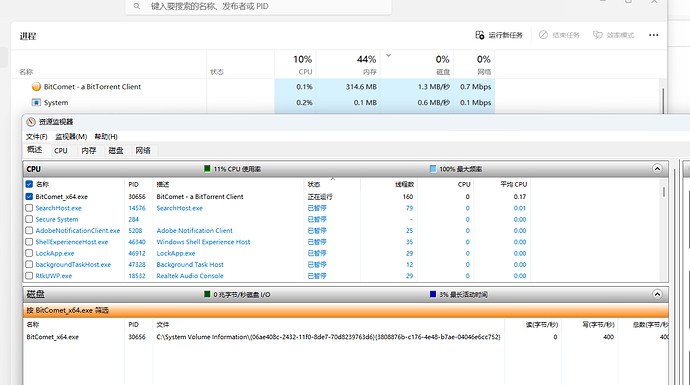690x385 pixels.
Task: Click the sort chevron above disk column
Action: click(389, 55)
